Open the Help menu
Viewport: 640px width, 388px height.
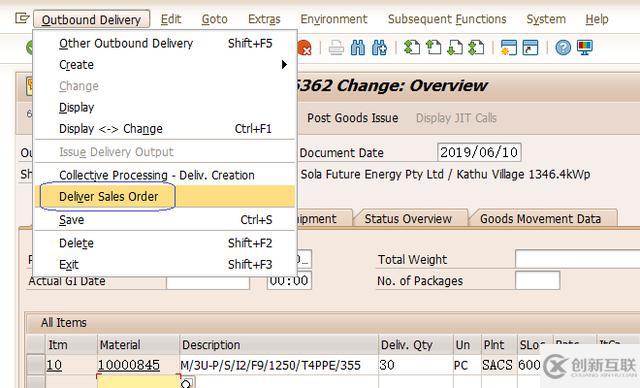pyautogui.click(x=597, y=19)
